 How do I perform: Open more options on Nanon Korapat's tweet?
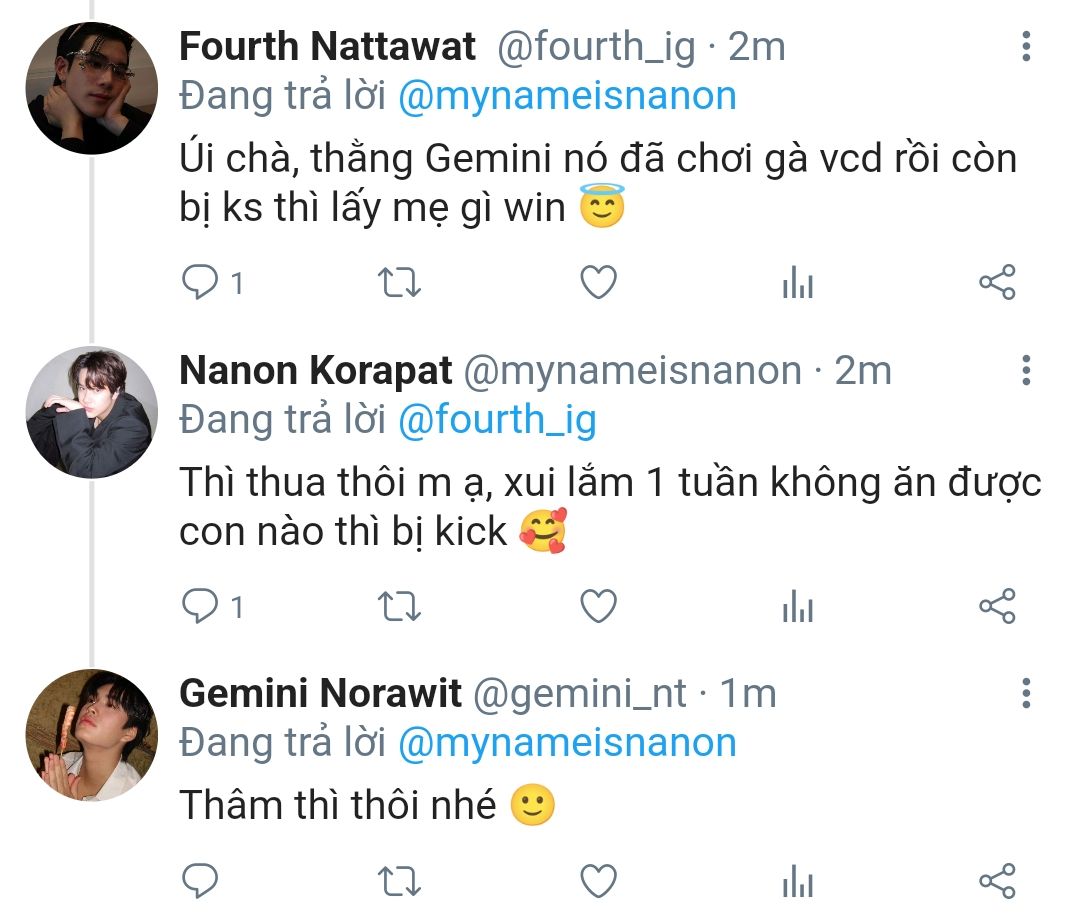[x=1026, y=370]
